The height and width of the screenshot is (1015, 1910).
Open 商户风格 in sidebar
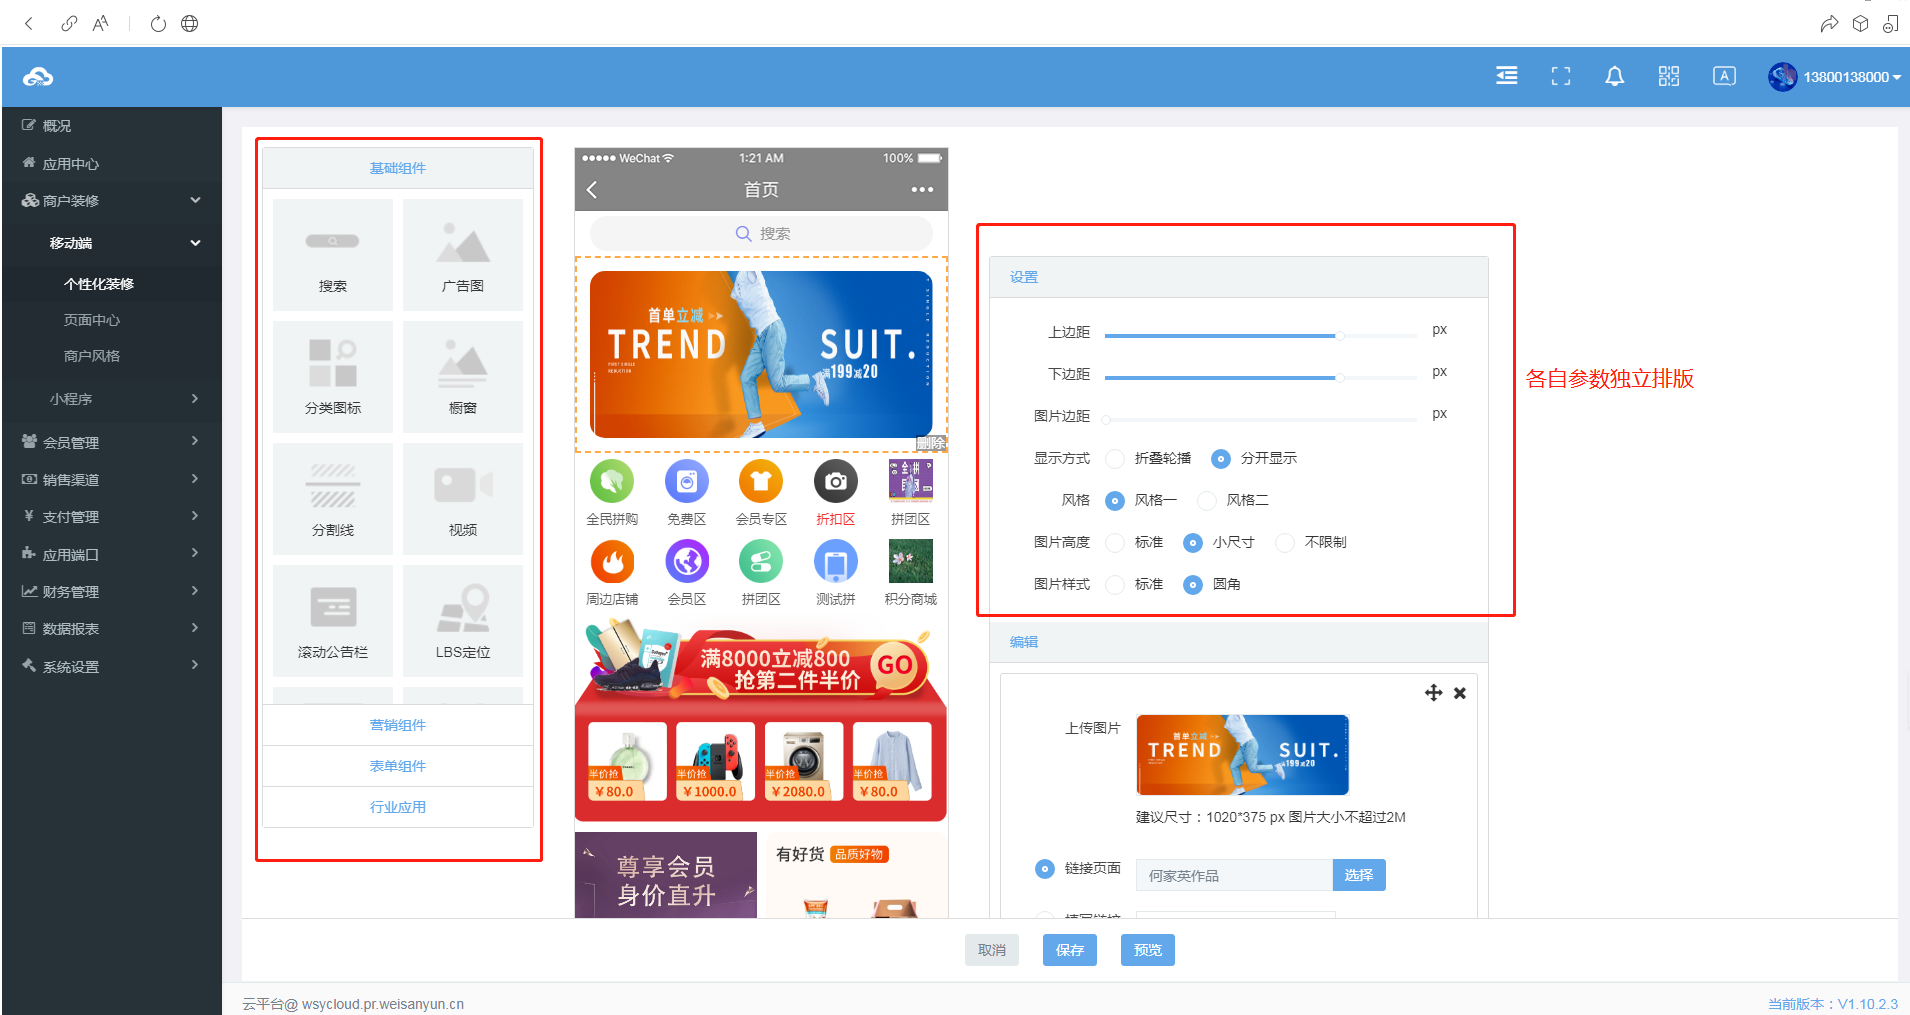[x=92, y=356]
